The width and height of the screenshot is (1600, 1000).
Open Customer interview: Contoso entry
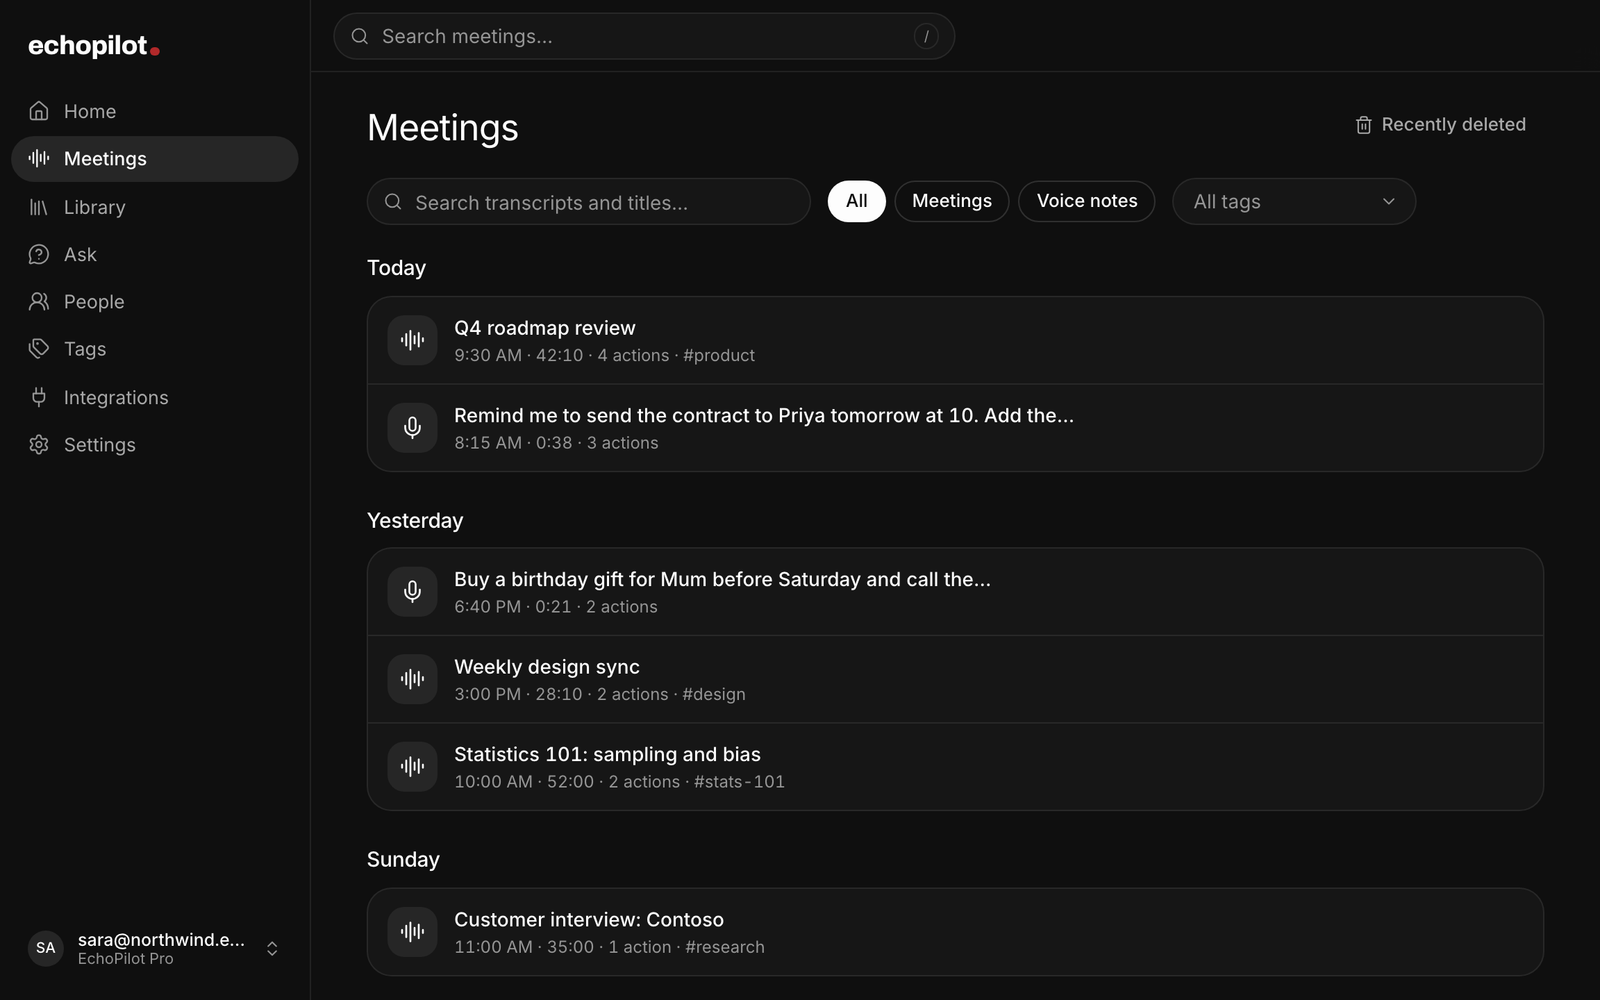[955, 932]
